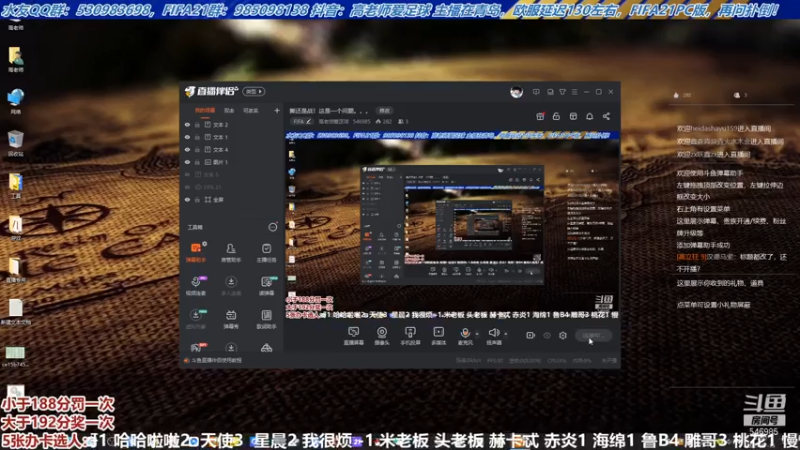Image resolution: width=800 pixels, height=450 pixels.
Task: Click the skin shirt icon in title bar
Action: point(562,92)
